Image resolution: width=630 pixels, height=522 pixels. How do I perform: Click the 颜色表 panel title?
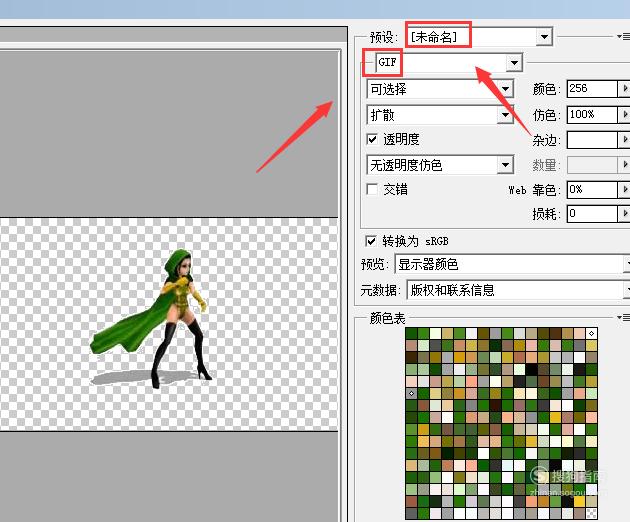click(387, 318)
